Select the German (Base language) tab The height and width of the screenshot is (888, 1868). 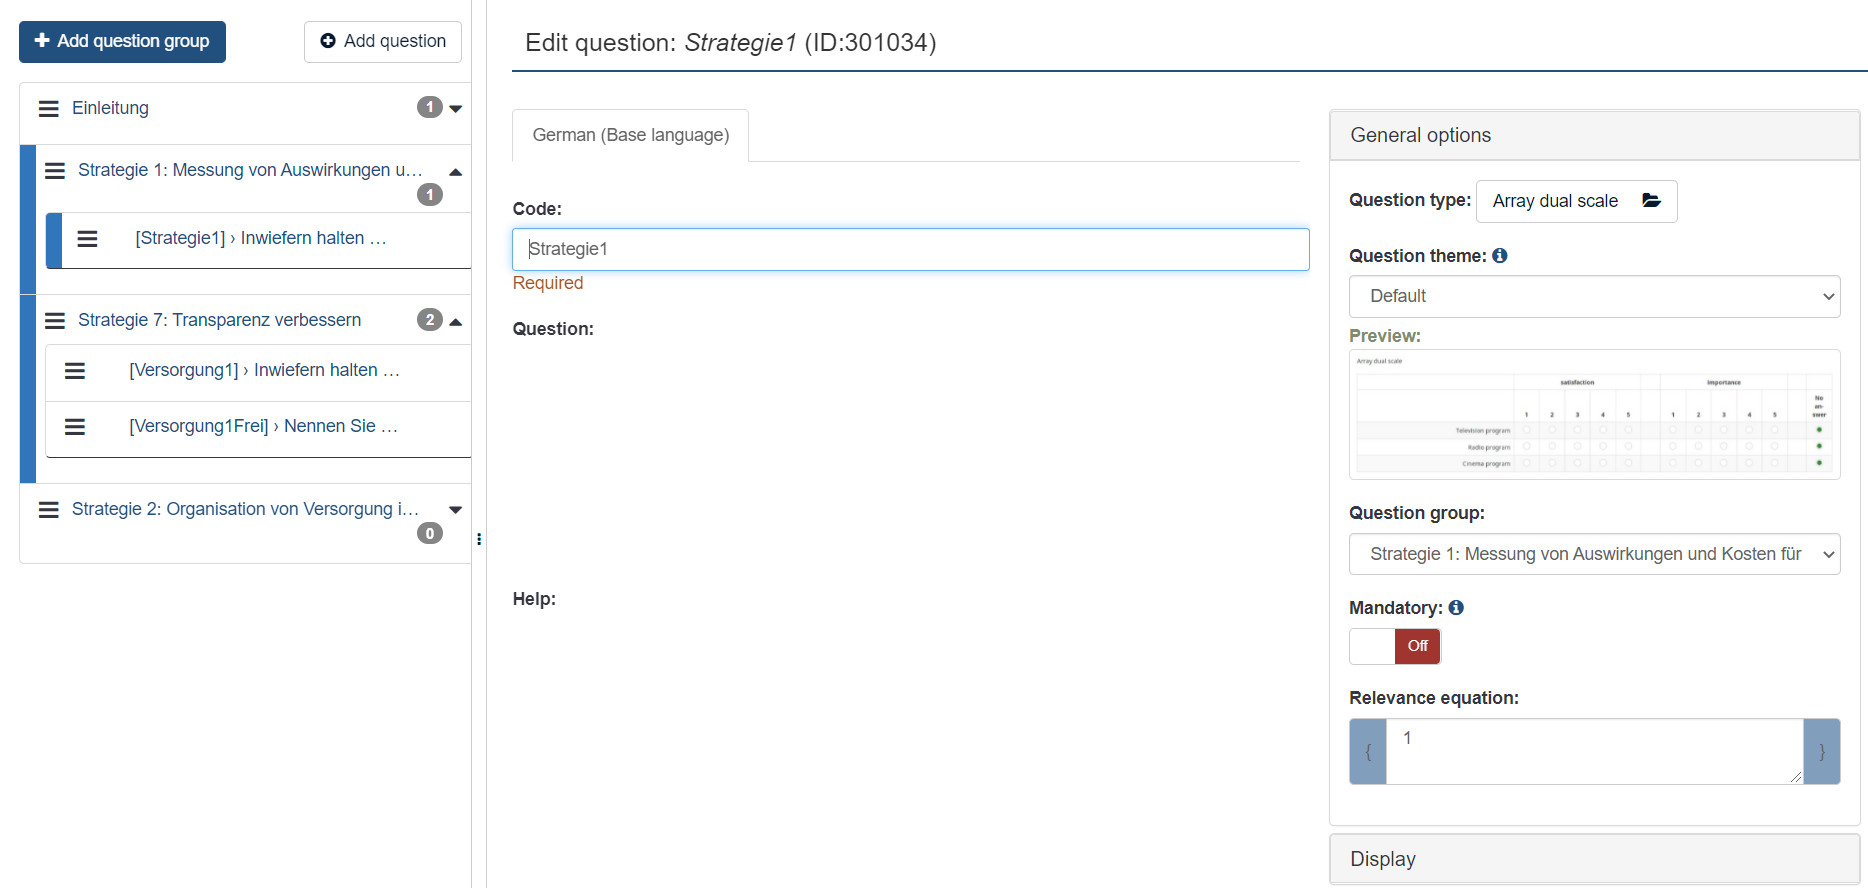tap(630, 135)
